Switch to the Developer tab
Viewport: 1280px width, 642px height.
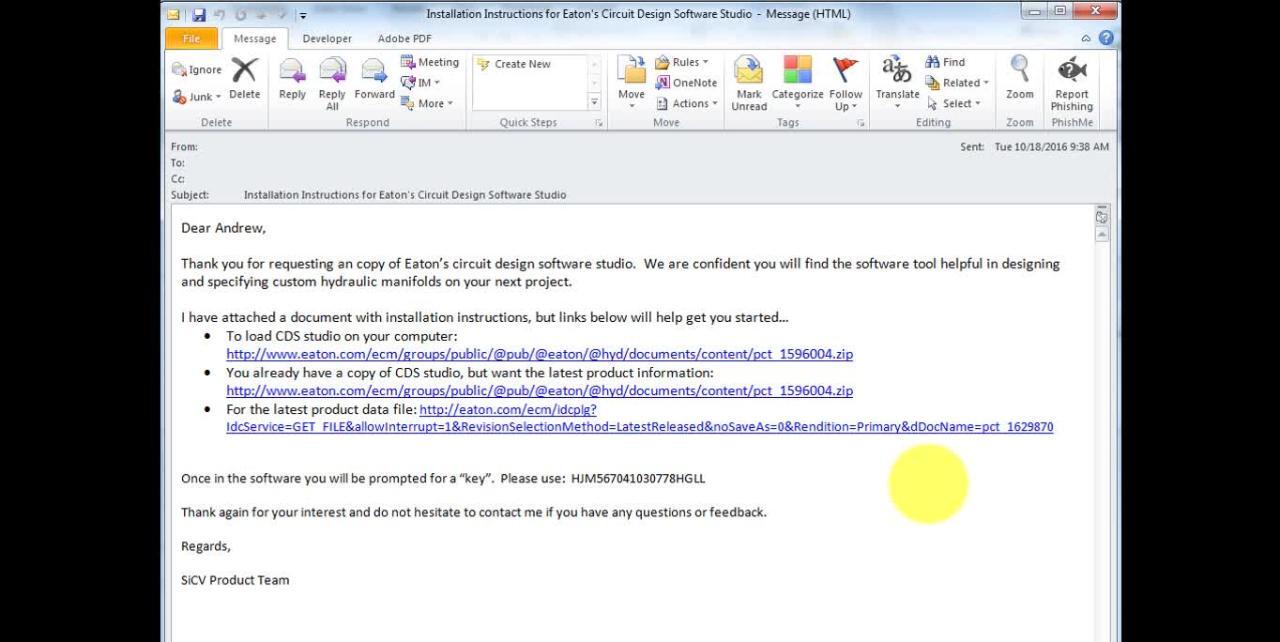[x=327, y=39]
